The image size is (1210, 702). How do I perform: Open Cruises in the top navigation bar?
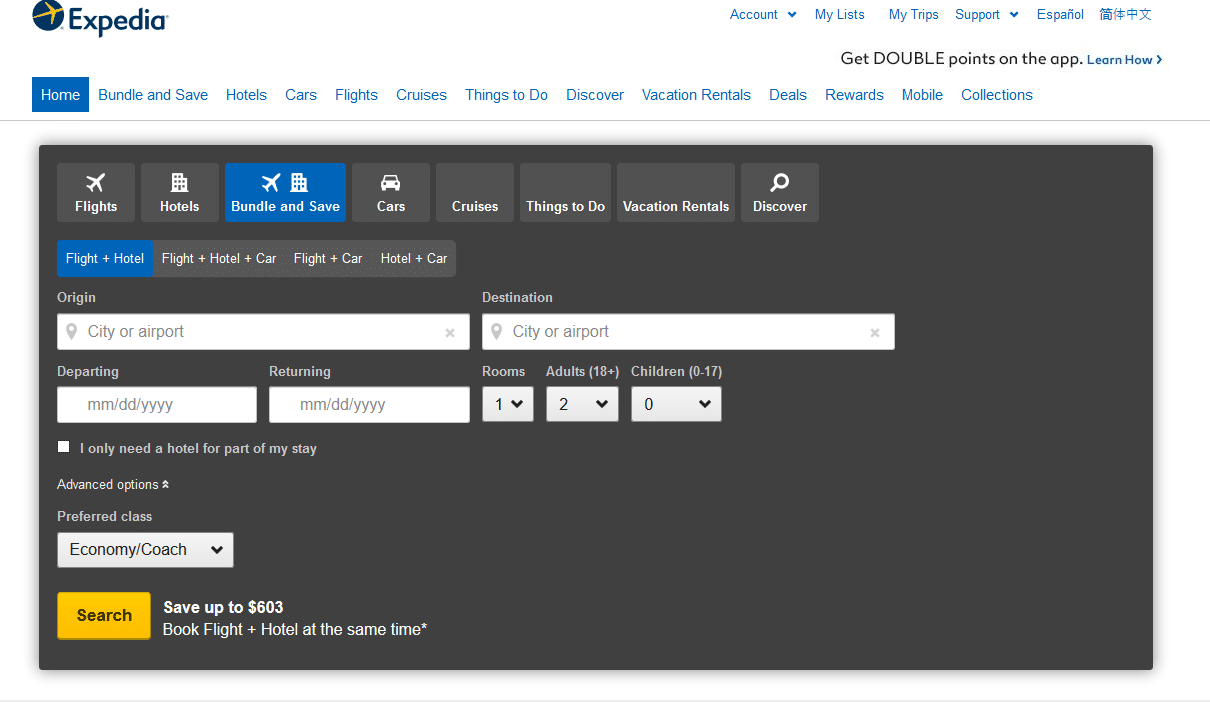[x=421, y=95]
